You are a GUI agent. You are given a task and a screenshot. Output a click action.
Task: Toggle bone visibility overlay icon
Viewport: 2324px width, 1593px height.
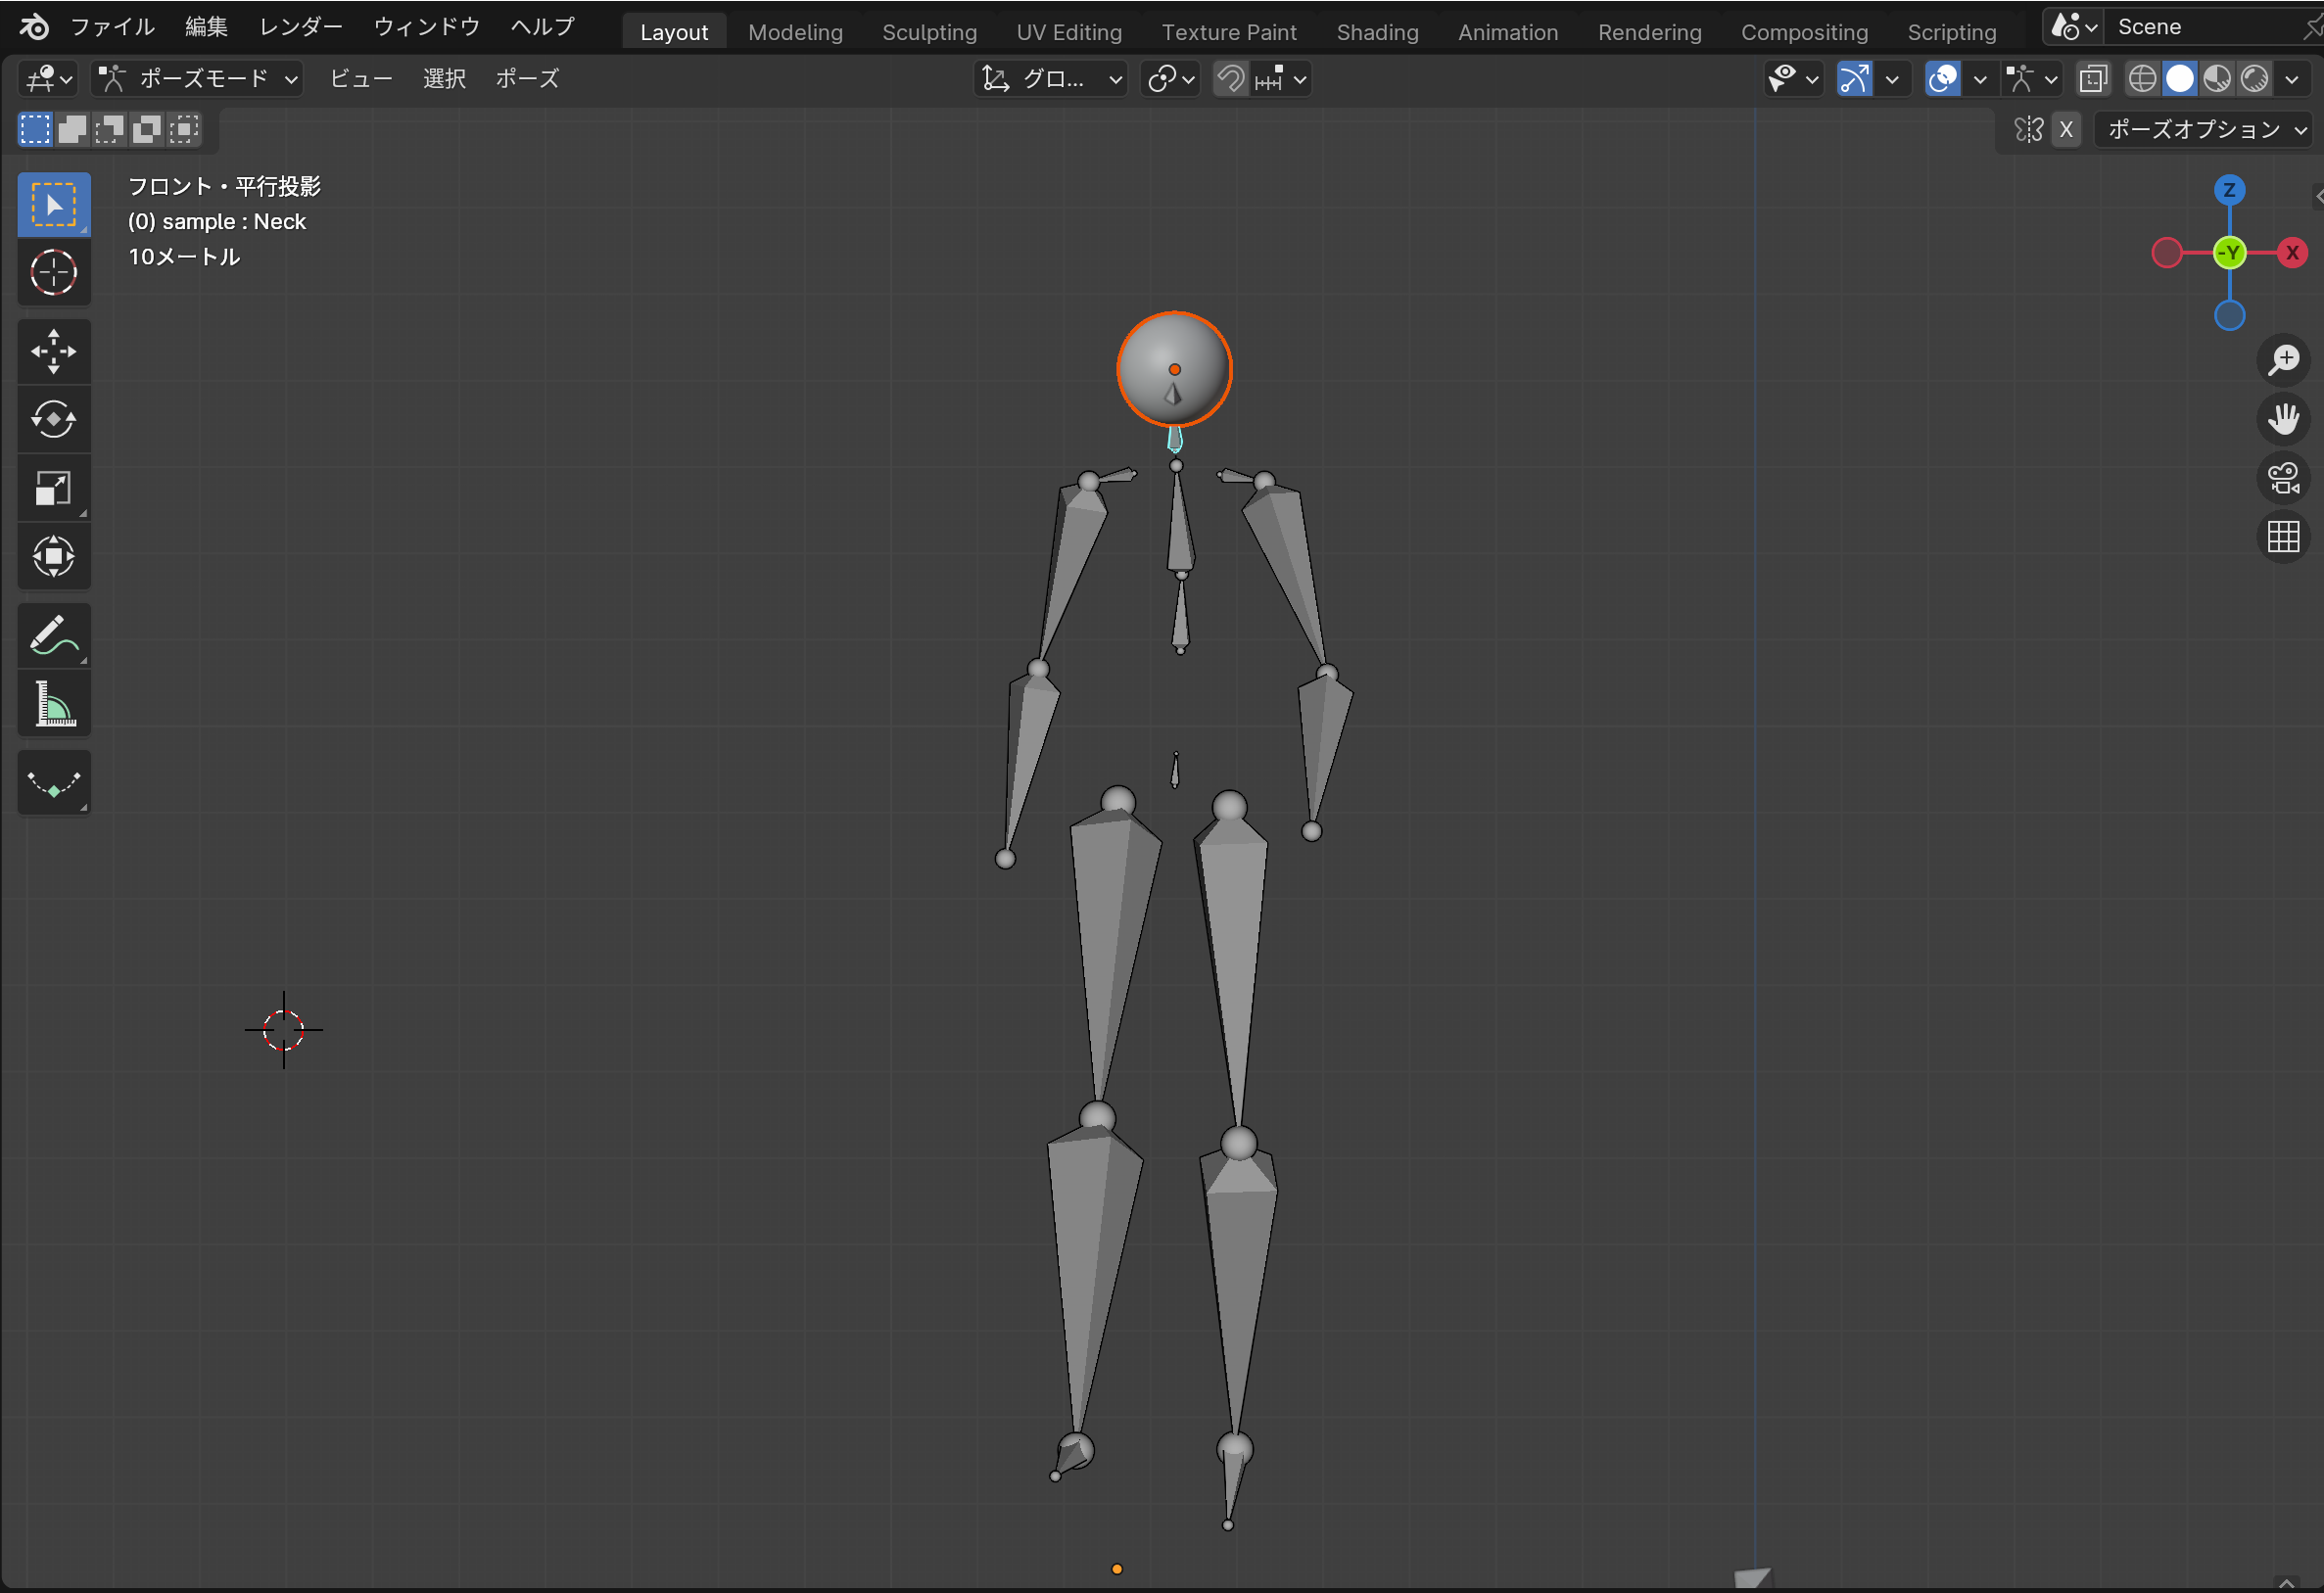(2030, 79)
